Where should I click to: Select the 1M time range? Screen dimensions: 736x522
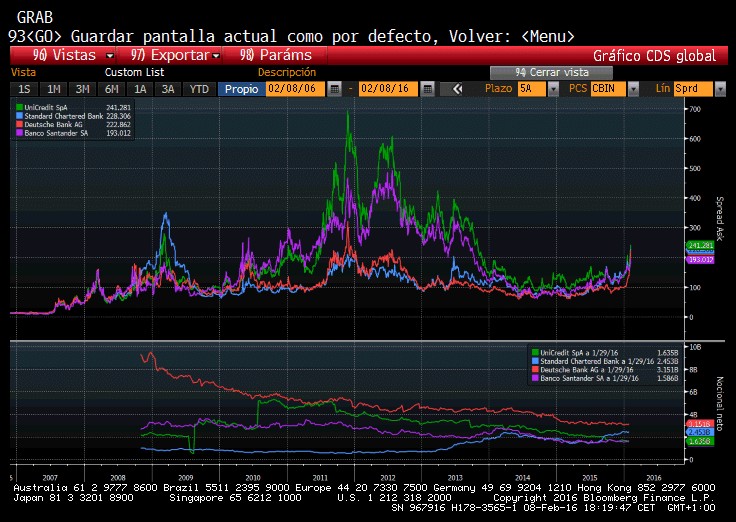pos(53,89)
